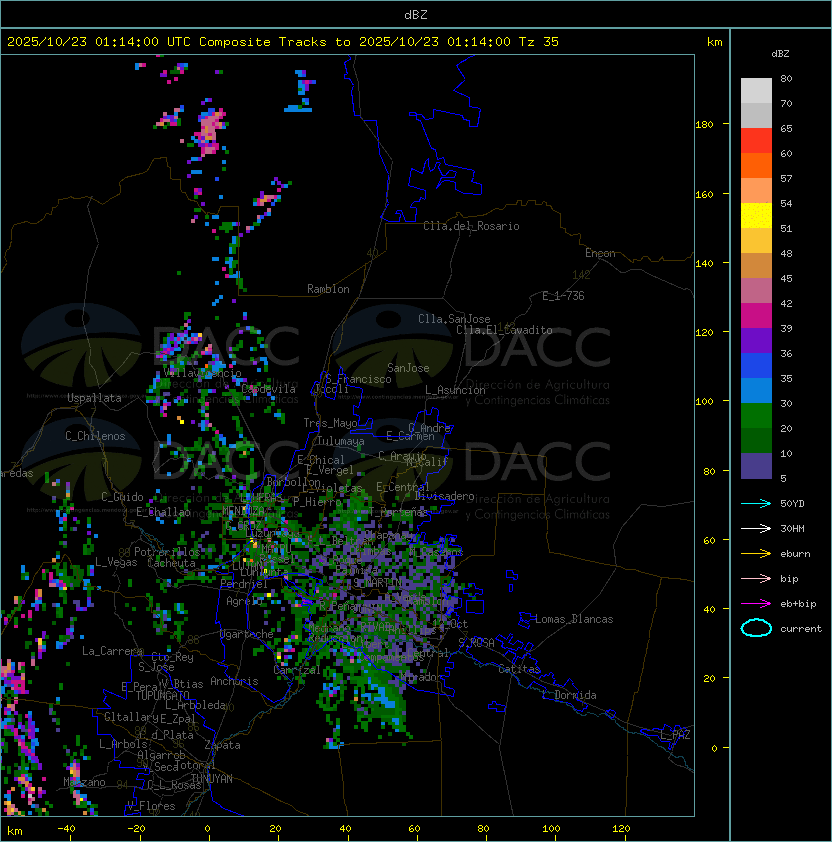The width and height of the screenshot is (832, 842).
Task: Click the Tres_Mayo map label
Action: click(330, 423)
